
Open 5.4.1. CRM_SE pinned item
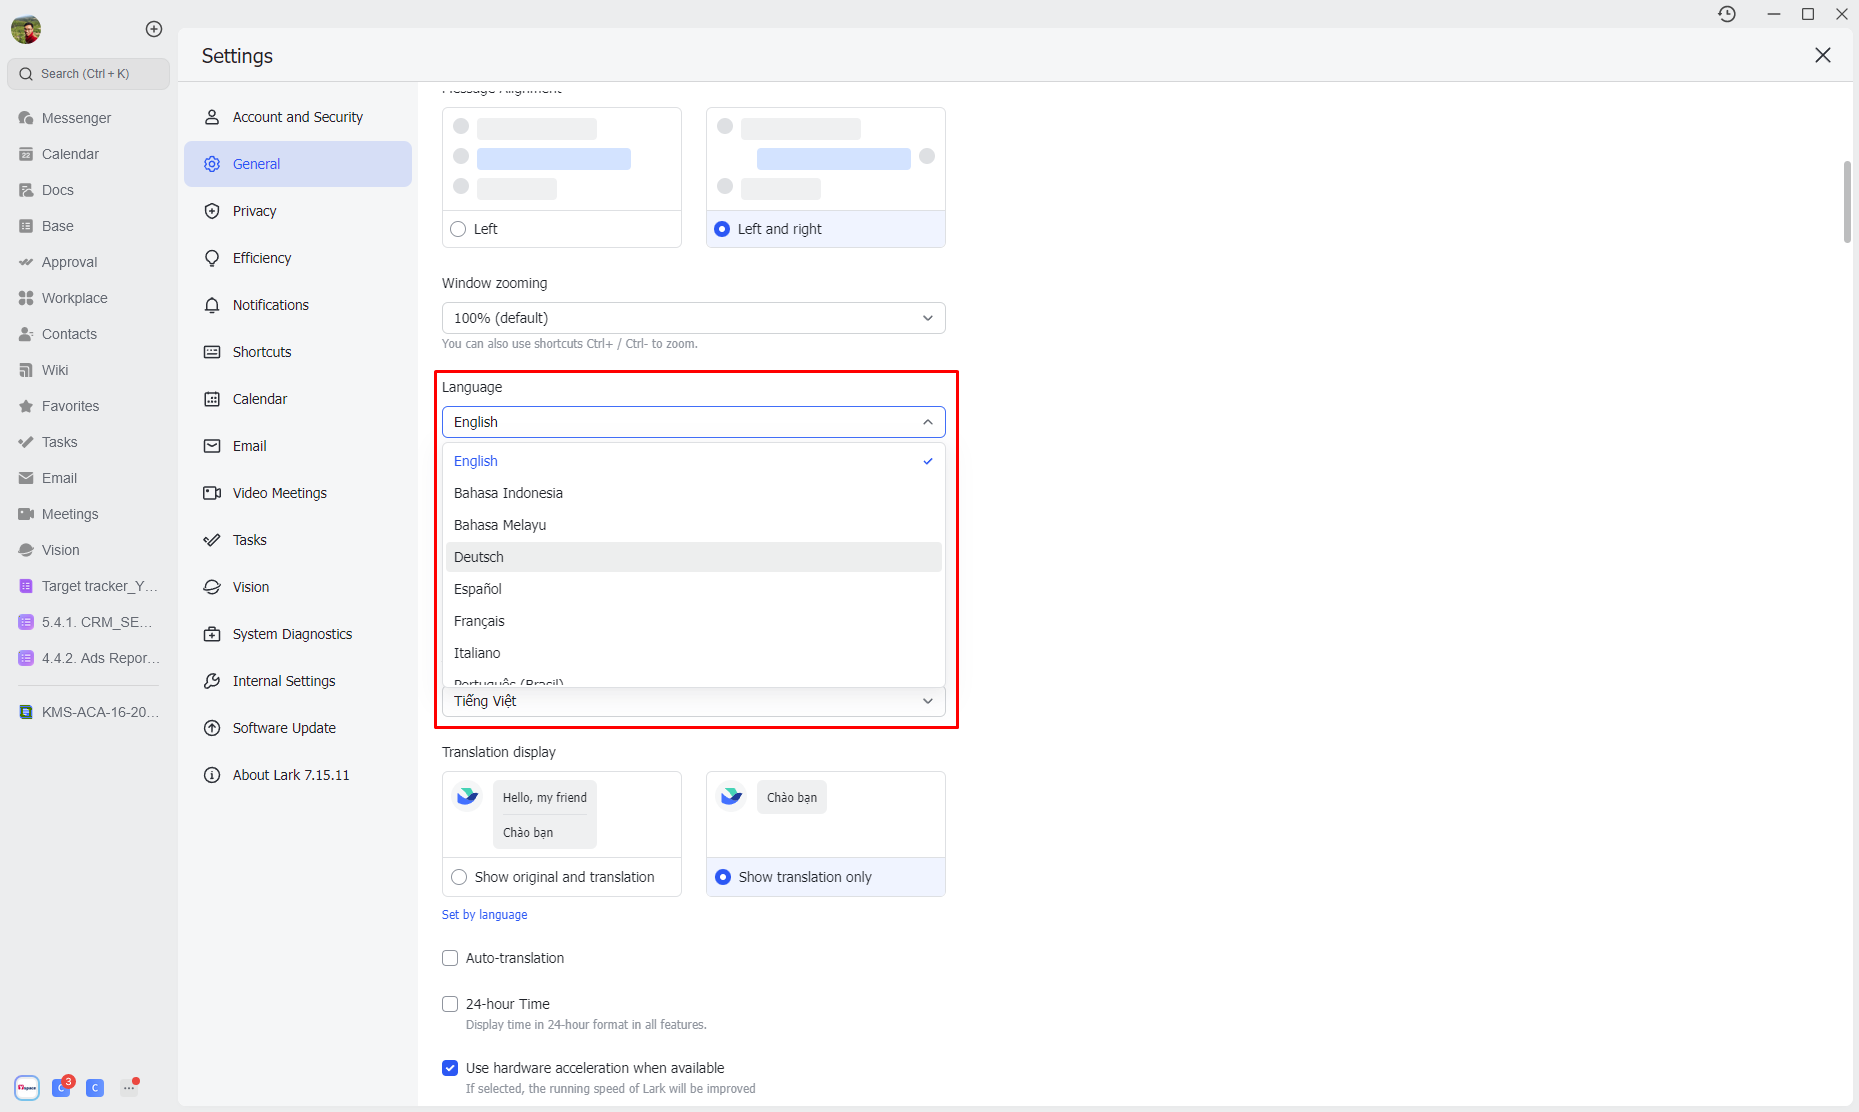coord(88,622)
